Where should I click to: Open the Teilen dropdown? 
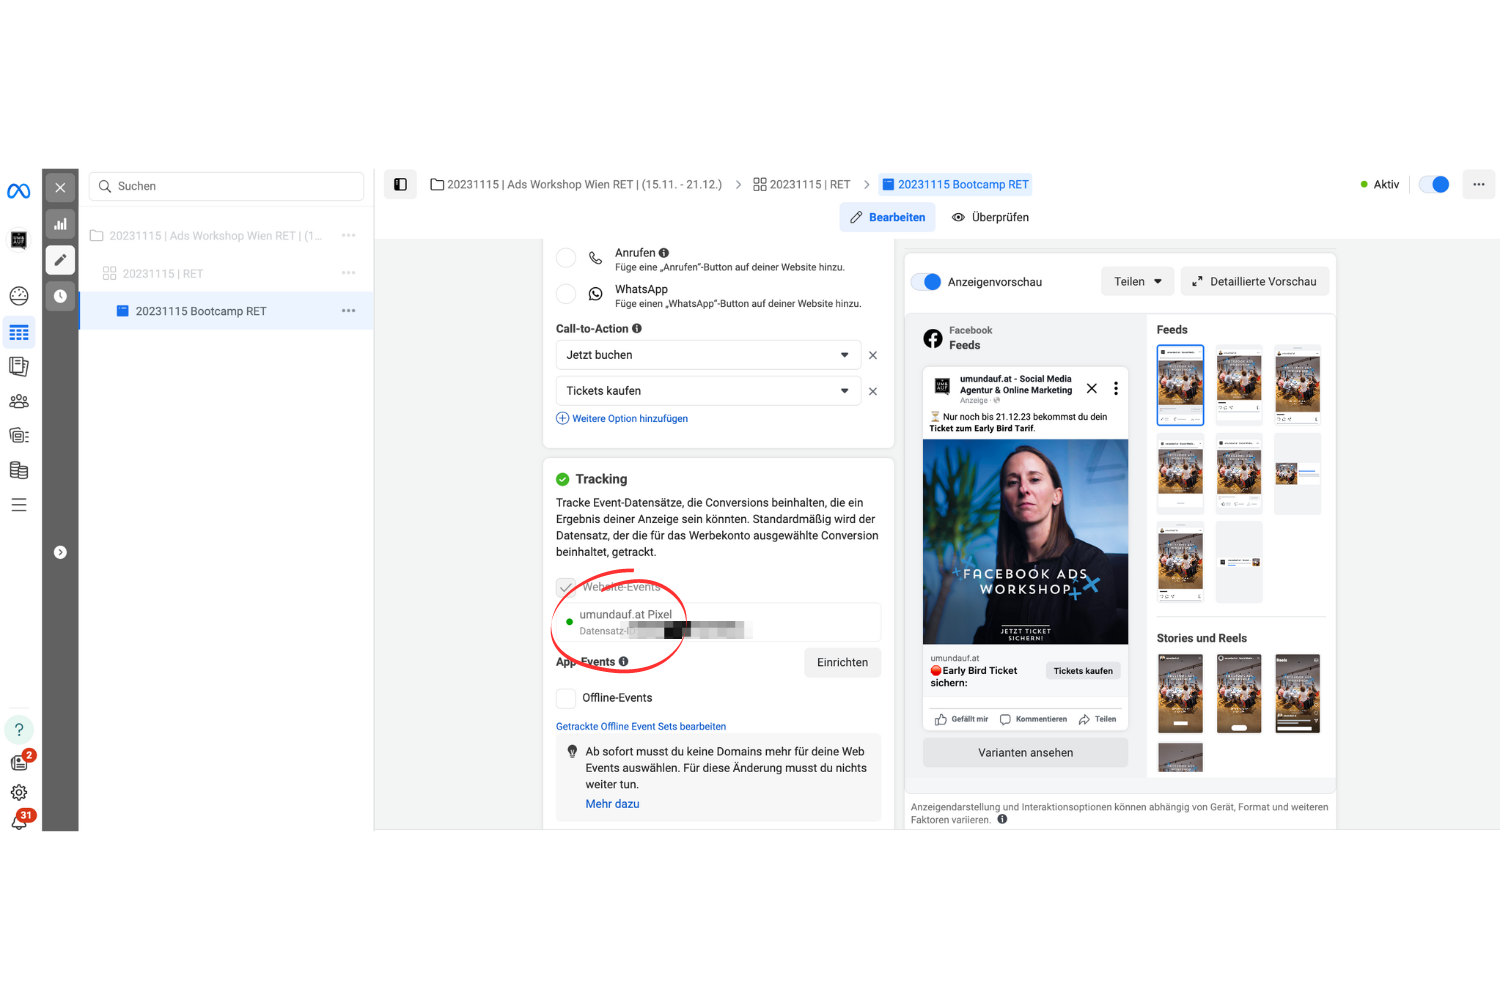(1138, 282)
